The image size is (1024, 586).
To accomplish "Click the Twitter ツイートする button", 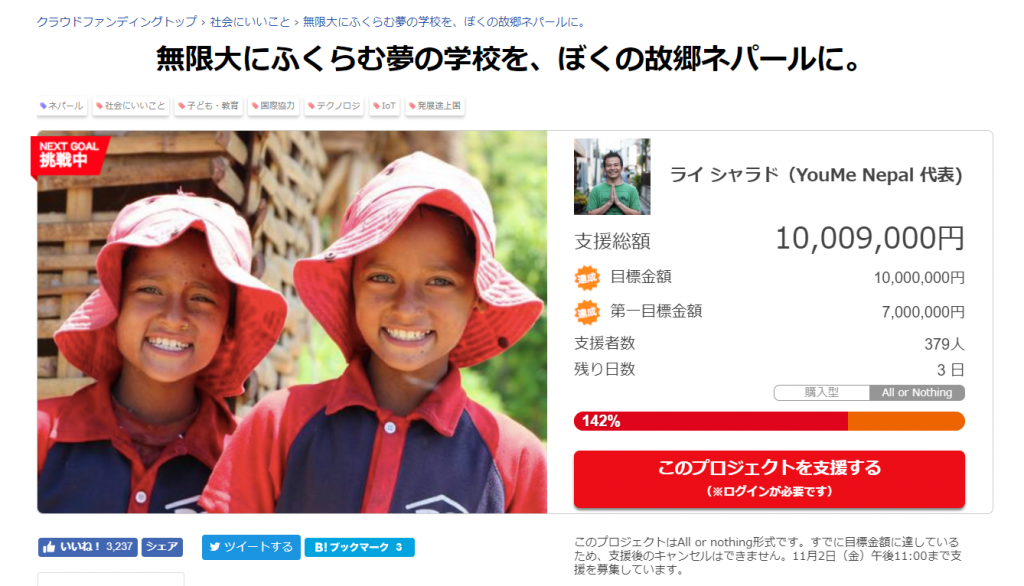I will 251,547.
